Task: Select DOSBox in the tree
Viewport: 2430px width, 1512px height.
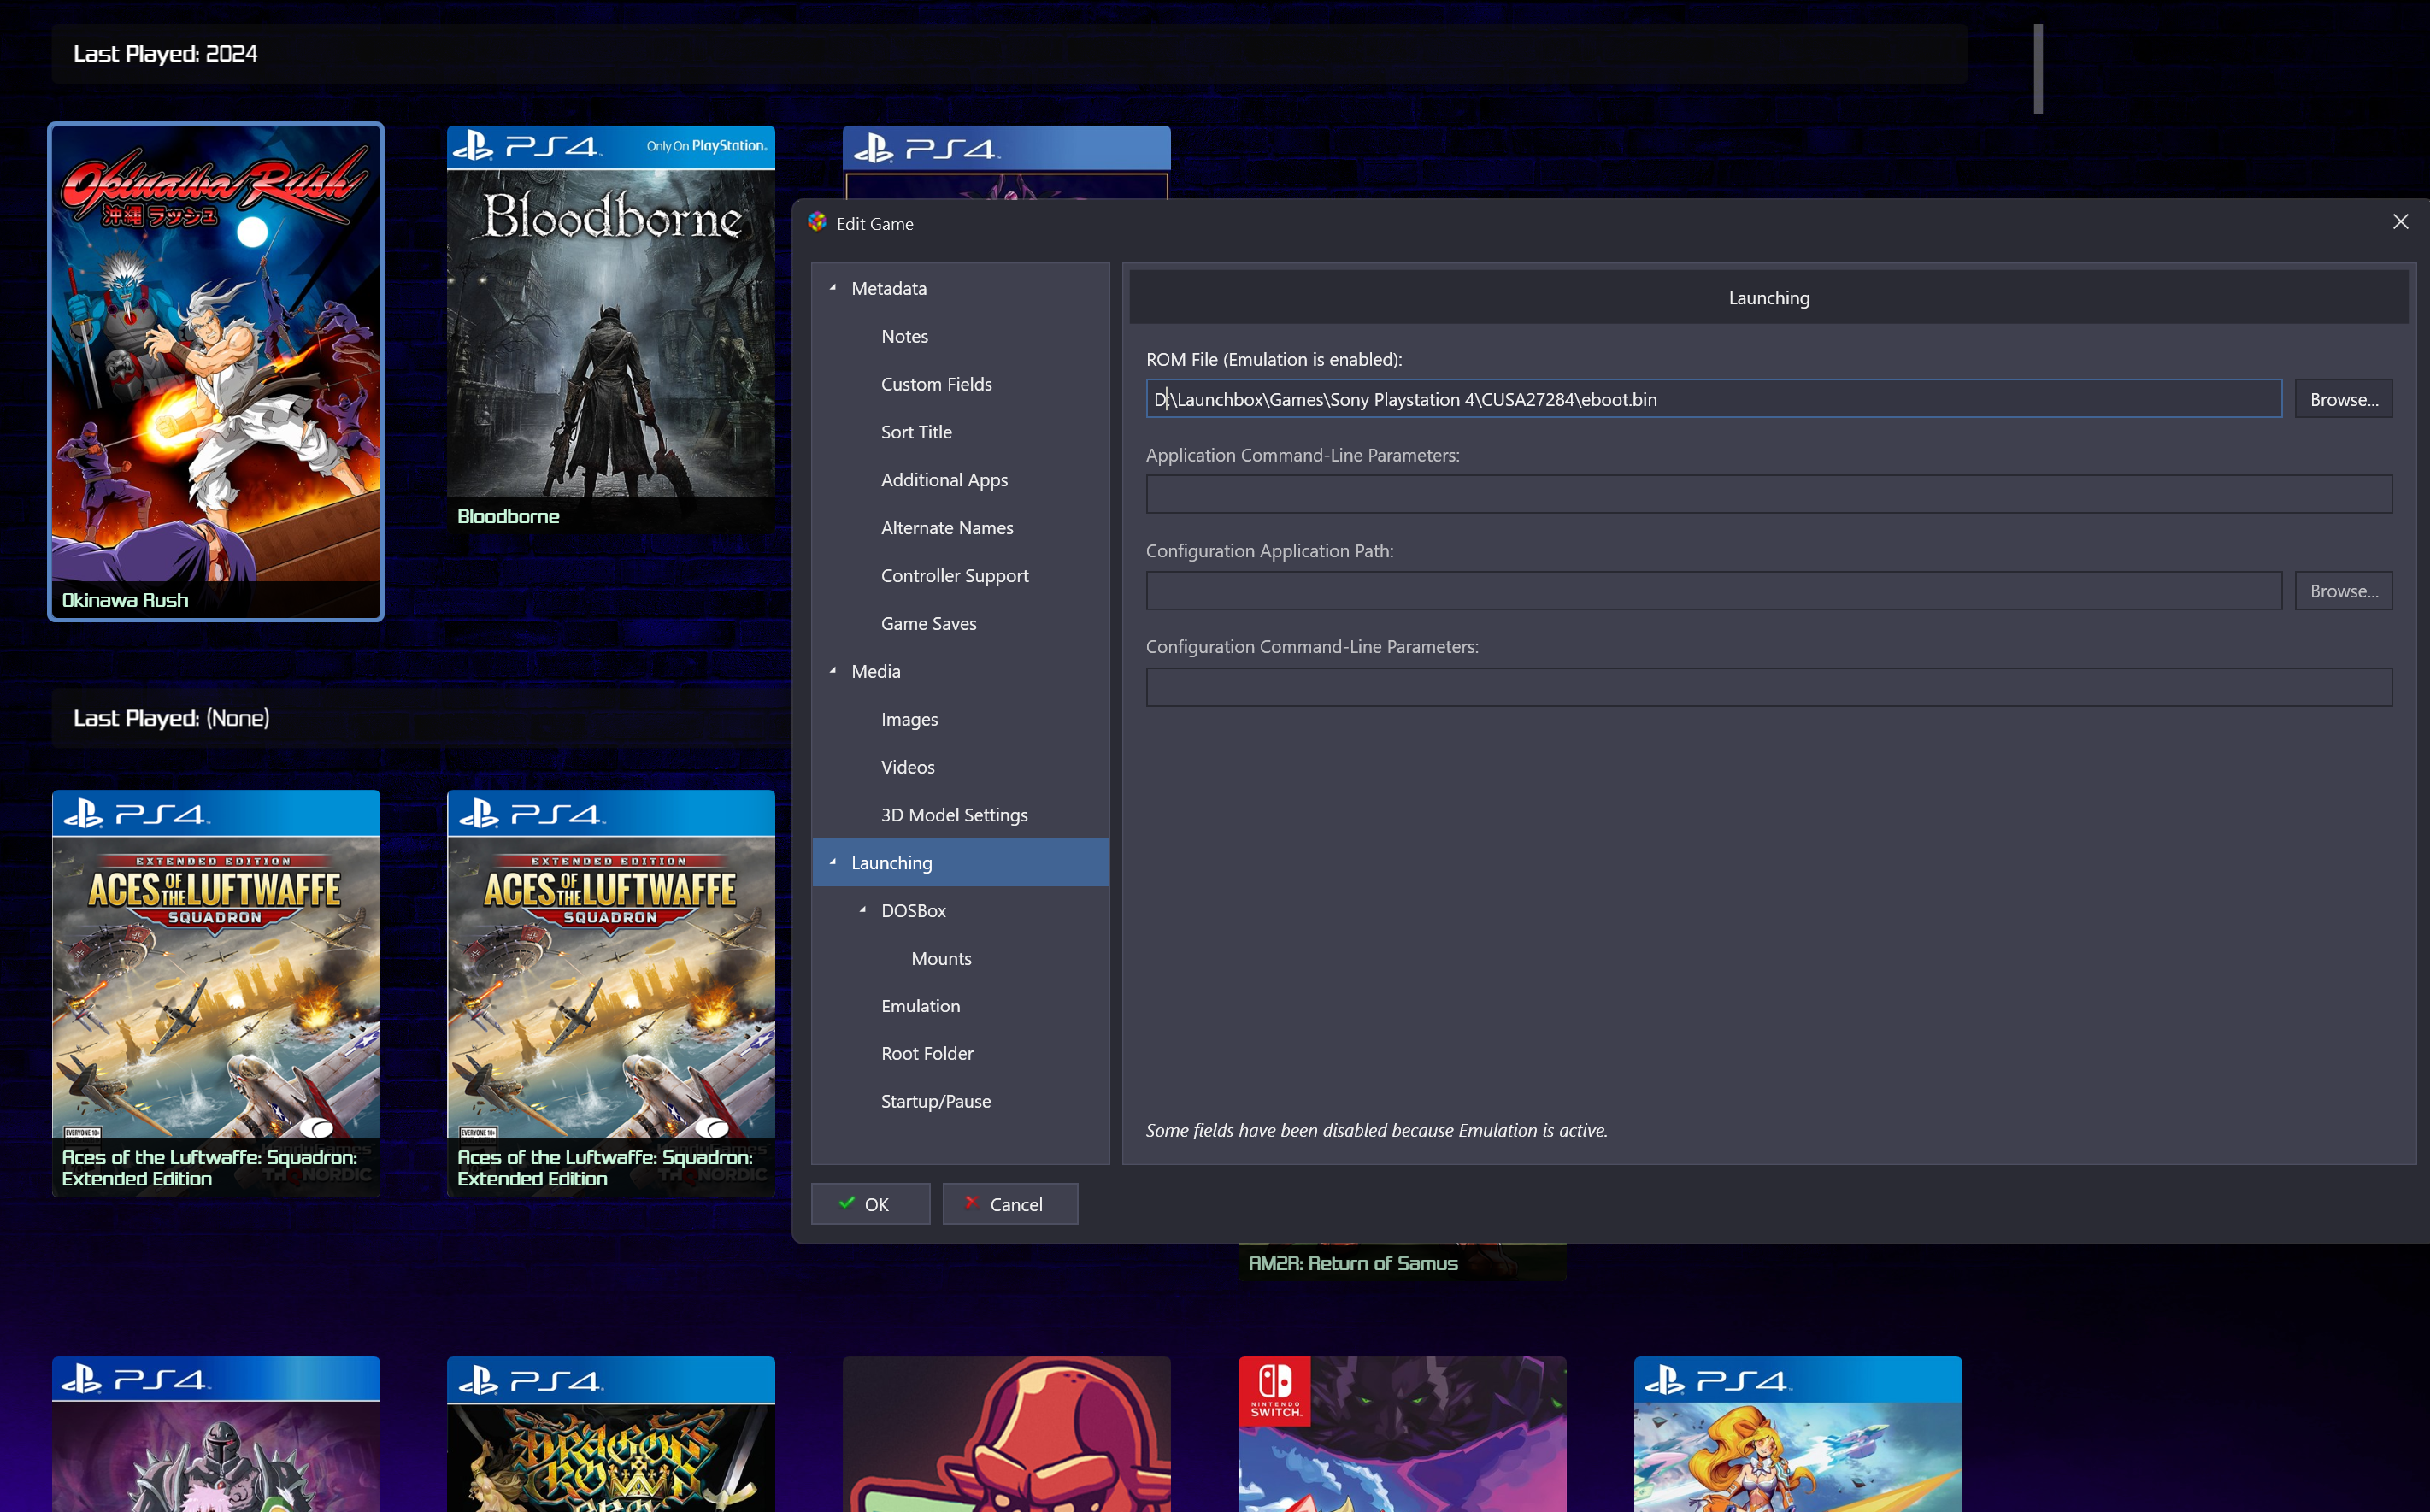Action: 913,910
